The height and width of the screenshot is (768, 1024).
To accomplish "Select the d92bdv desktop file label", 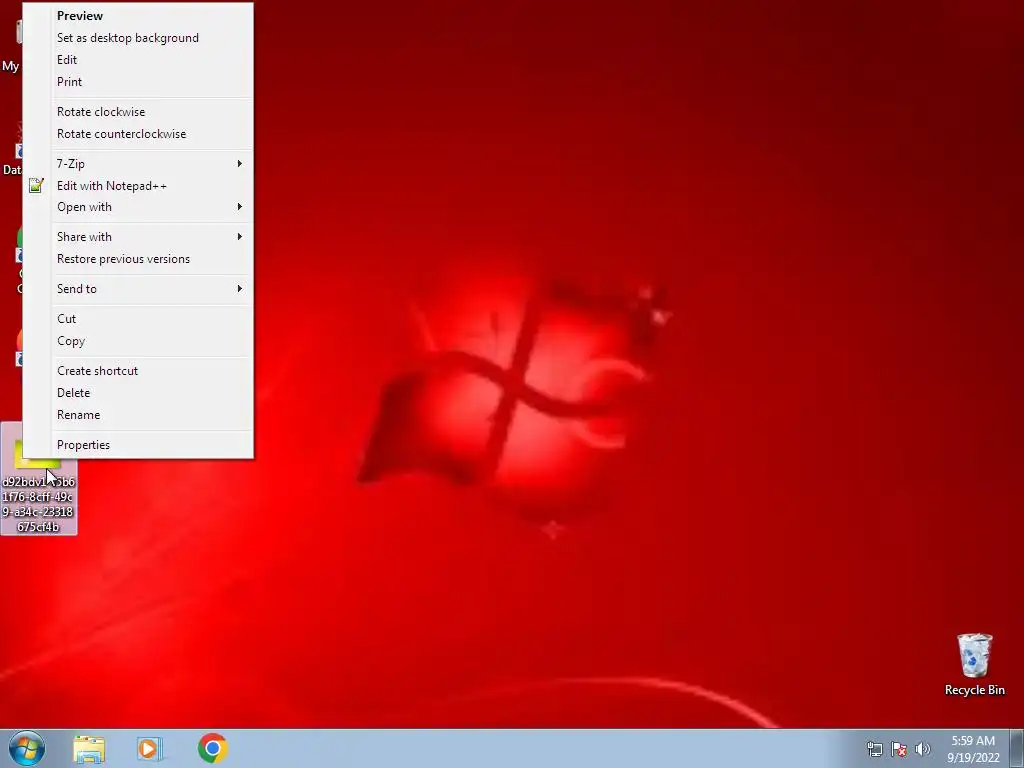I will click(x=39, y=504).
